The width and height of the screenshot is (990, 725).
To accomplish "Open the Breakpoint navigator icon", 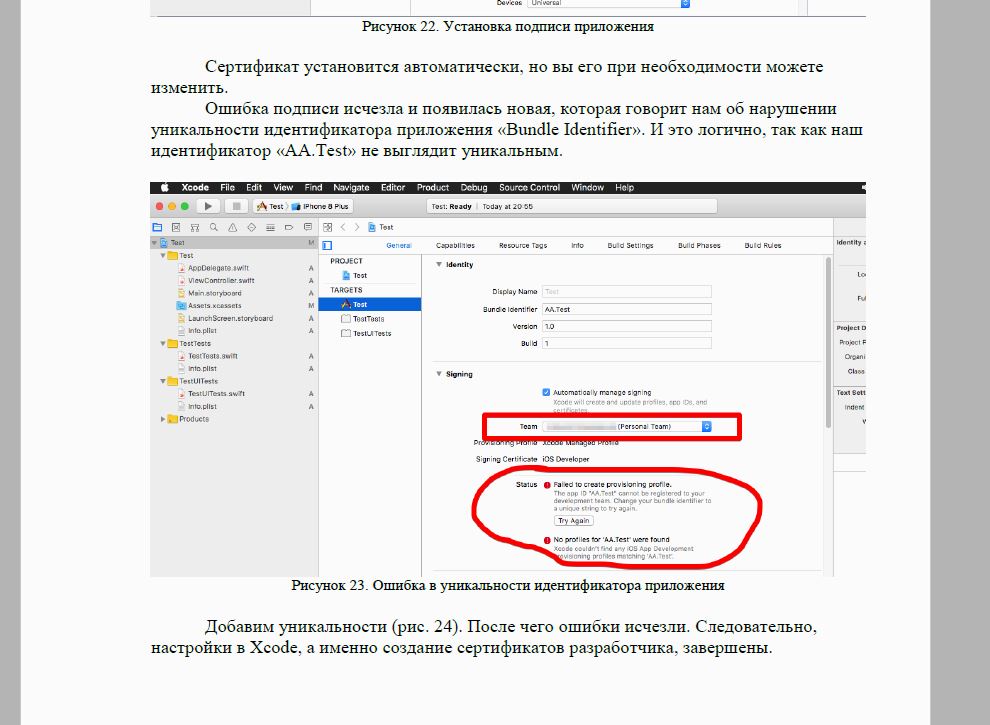I will [289, 227].
